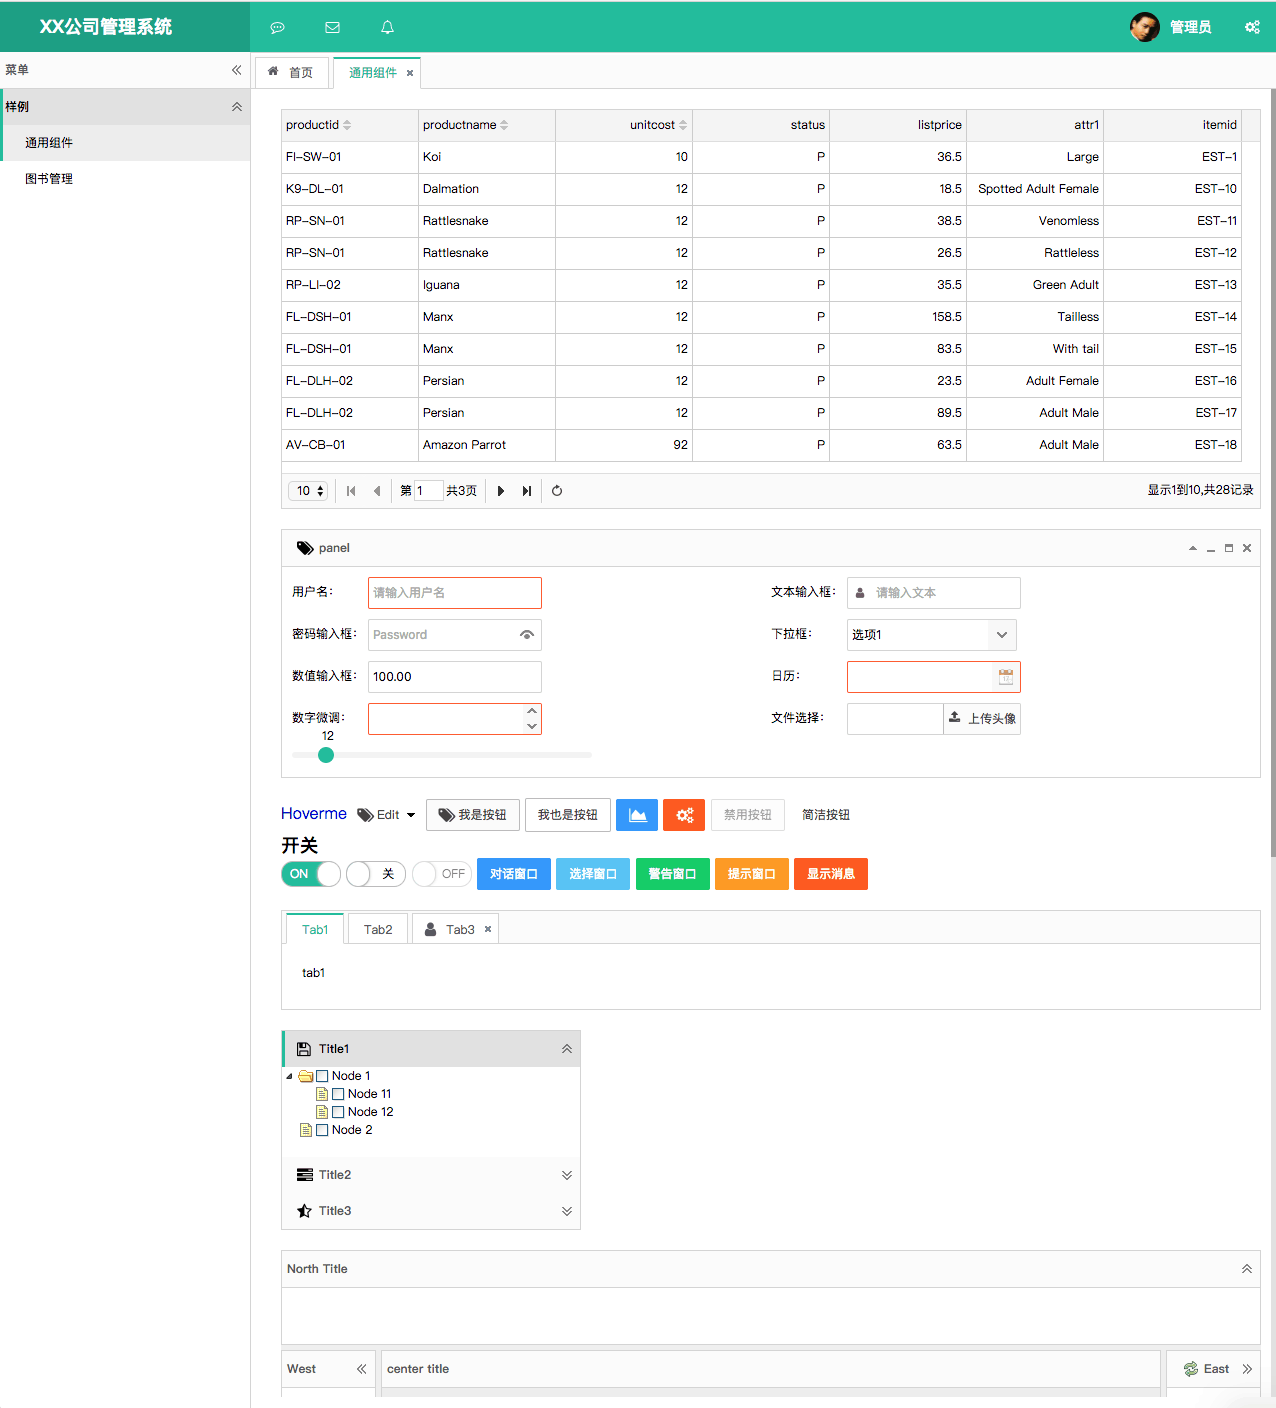This screenshot has height=1408, width=1276.
Task: Open settings gears icon in header
Action: click(1252, 27)
